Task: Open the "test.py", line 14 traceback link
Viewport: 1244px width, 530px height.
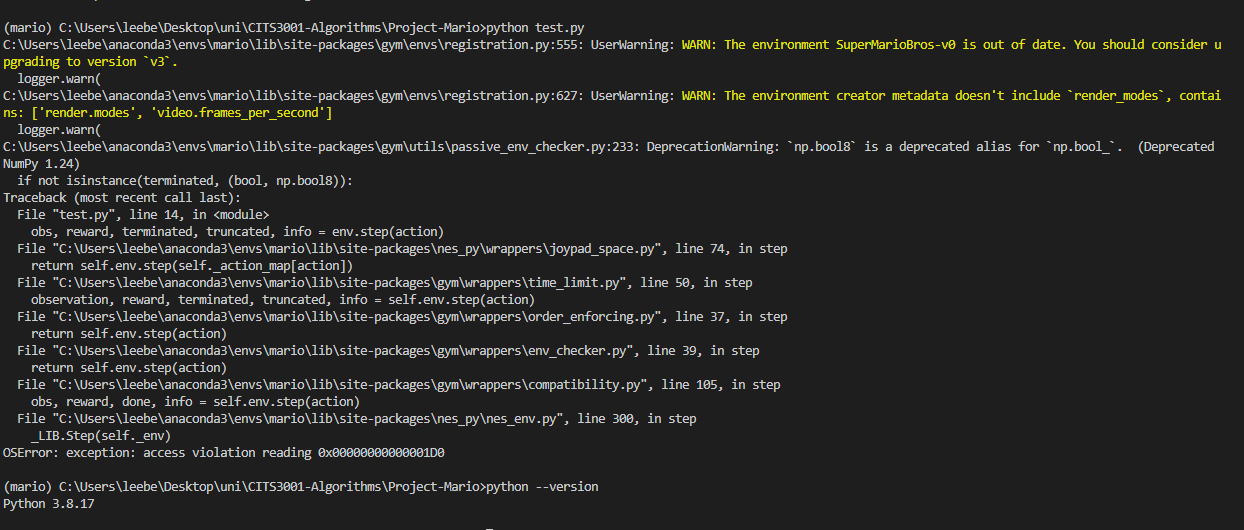Action: [97, 215]
